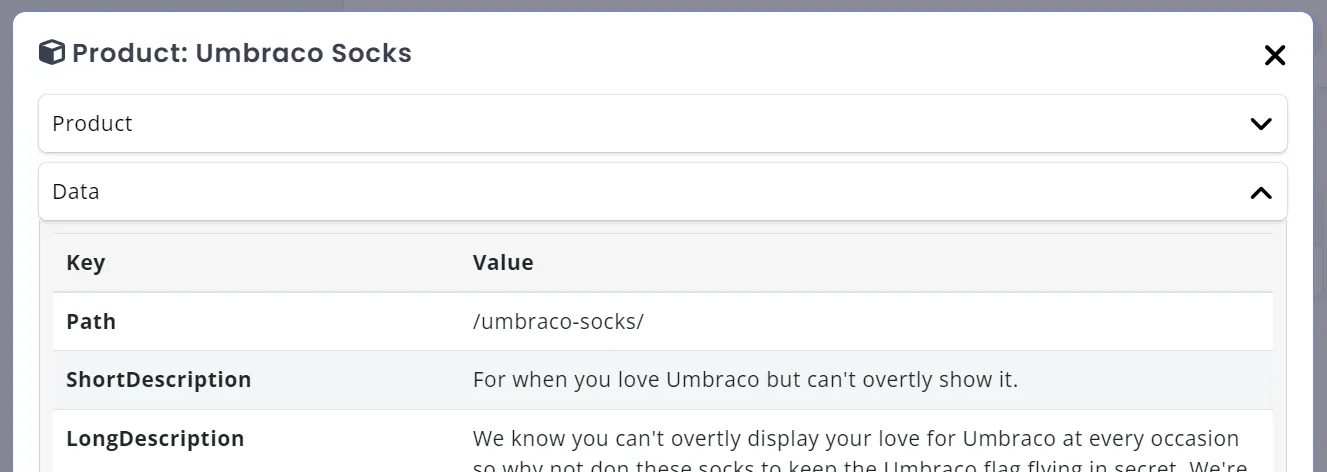
Task: Click the "Key" column header
Action: 86,263
